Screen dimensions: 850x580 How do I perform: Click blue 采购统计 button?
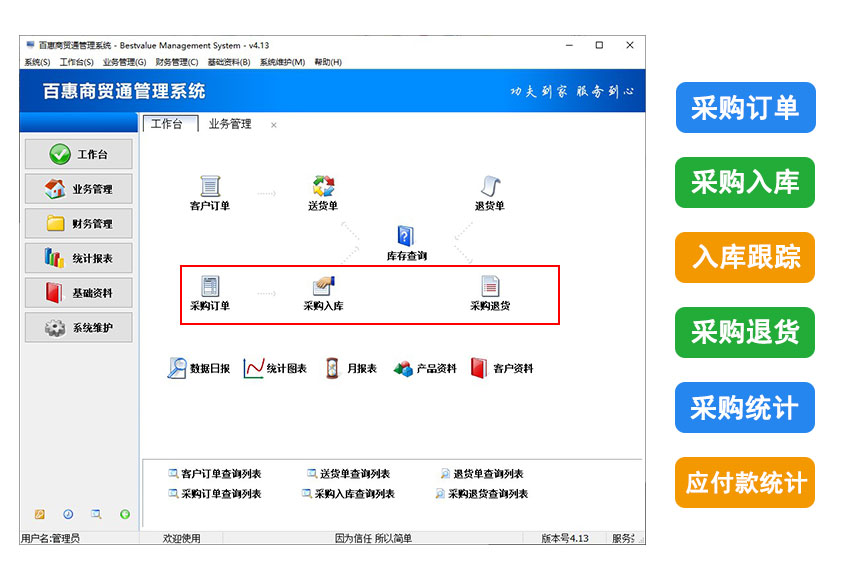coord(745,407)
